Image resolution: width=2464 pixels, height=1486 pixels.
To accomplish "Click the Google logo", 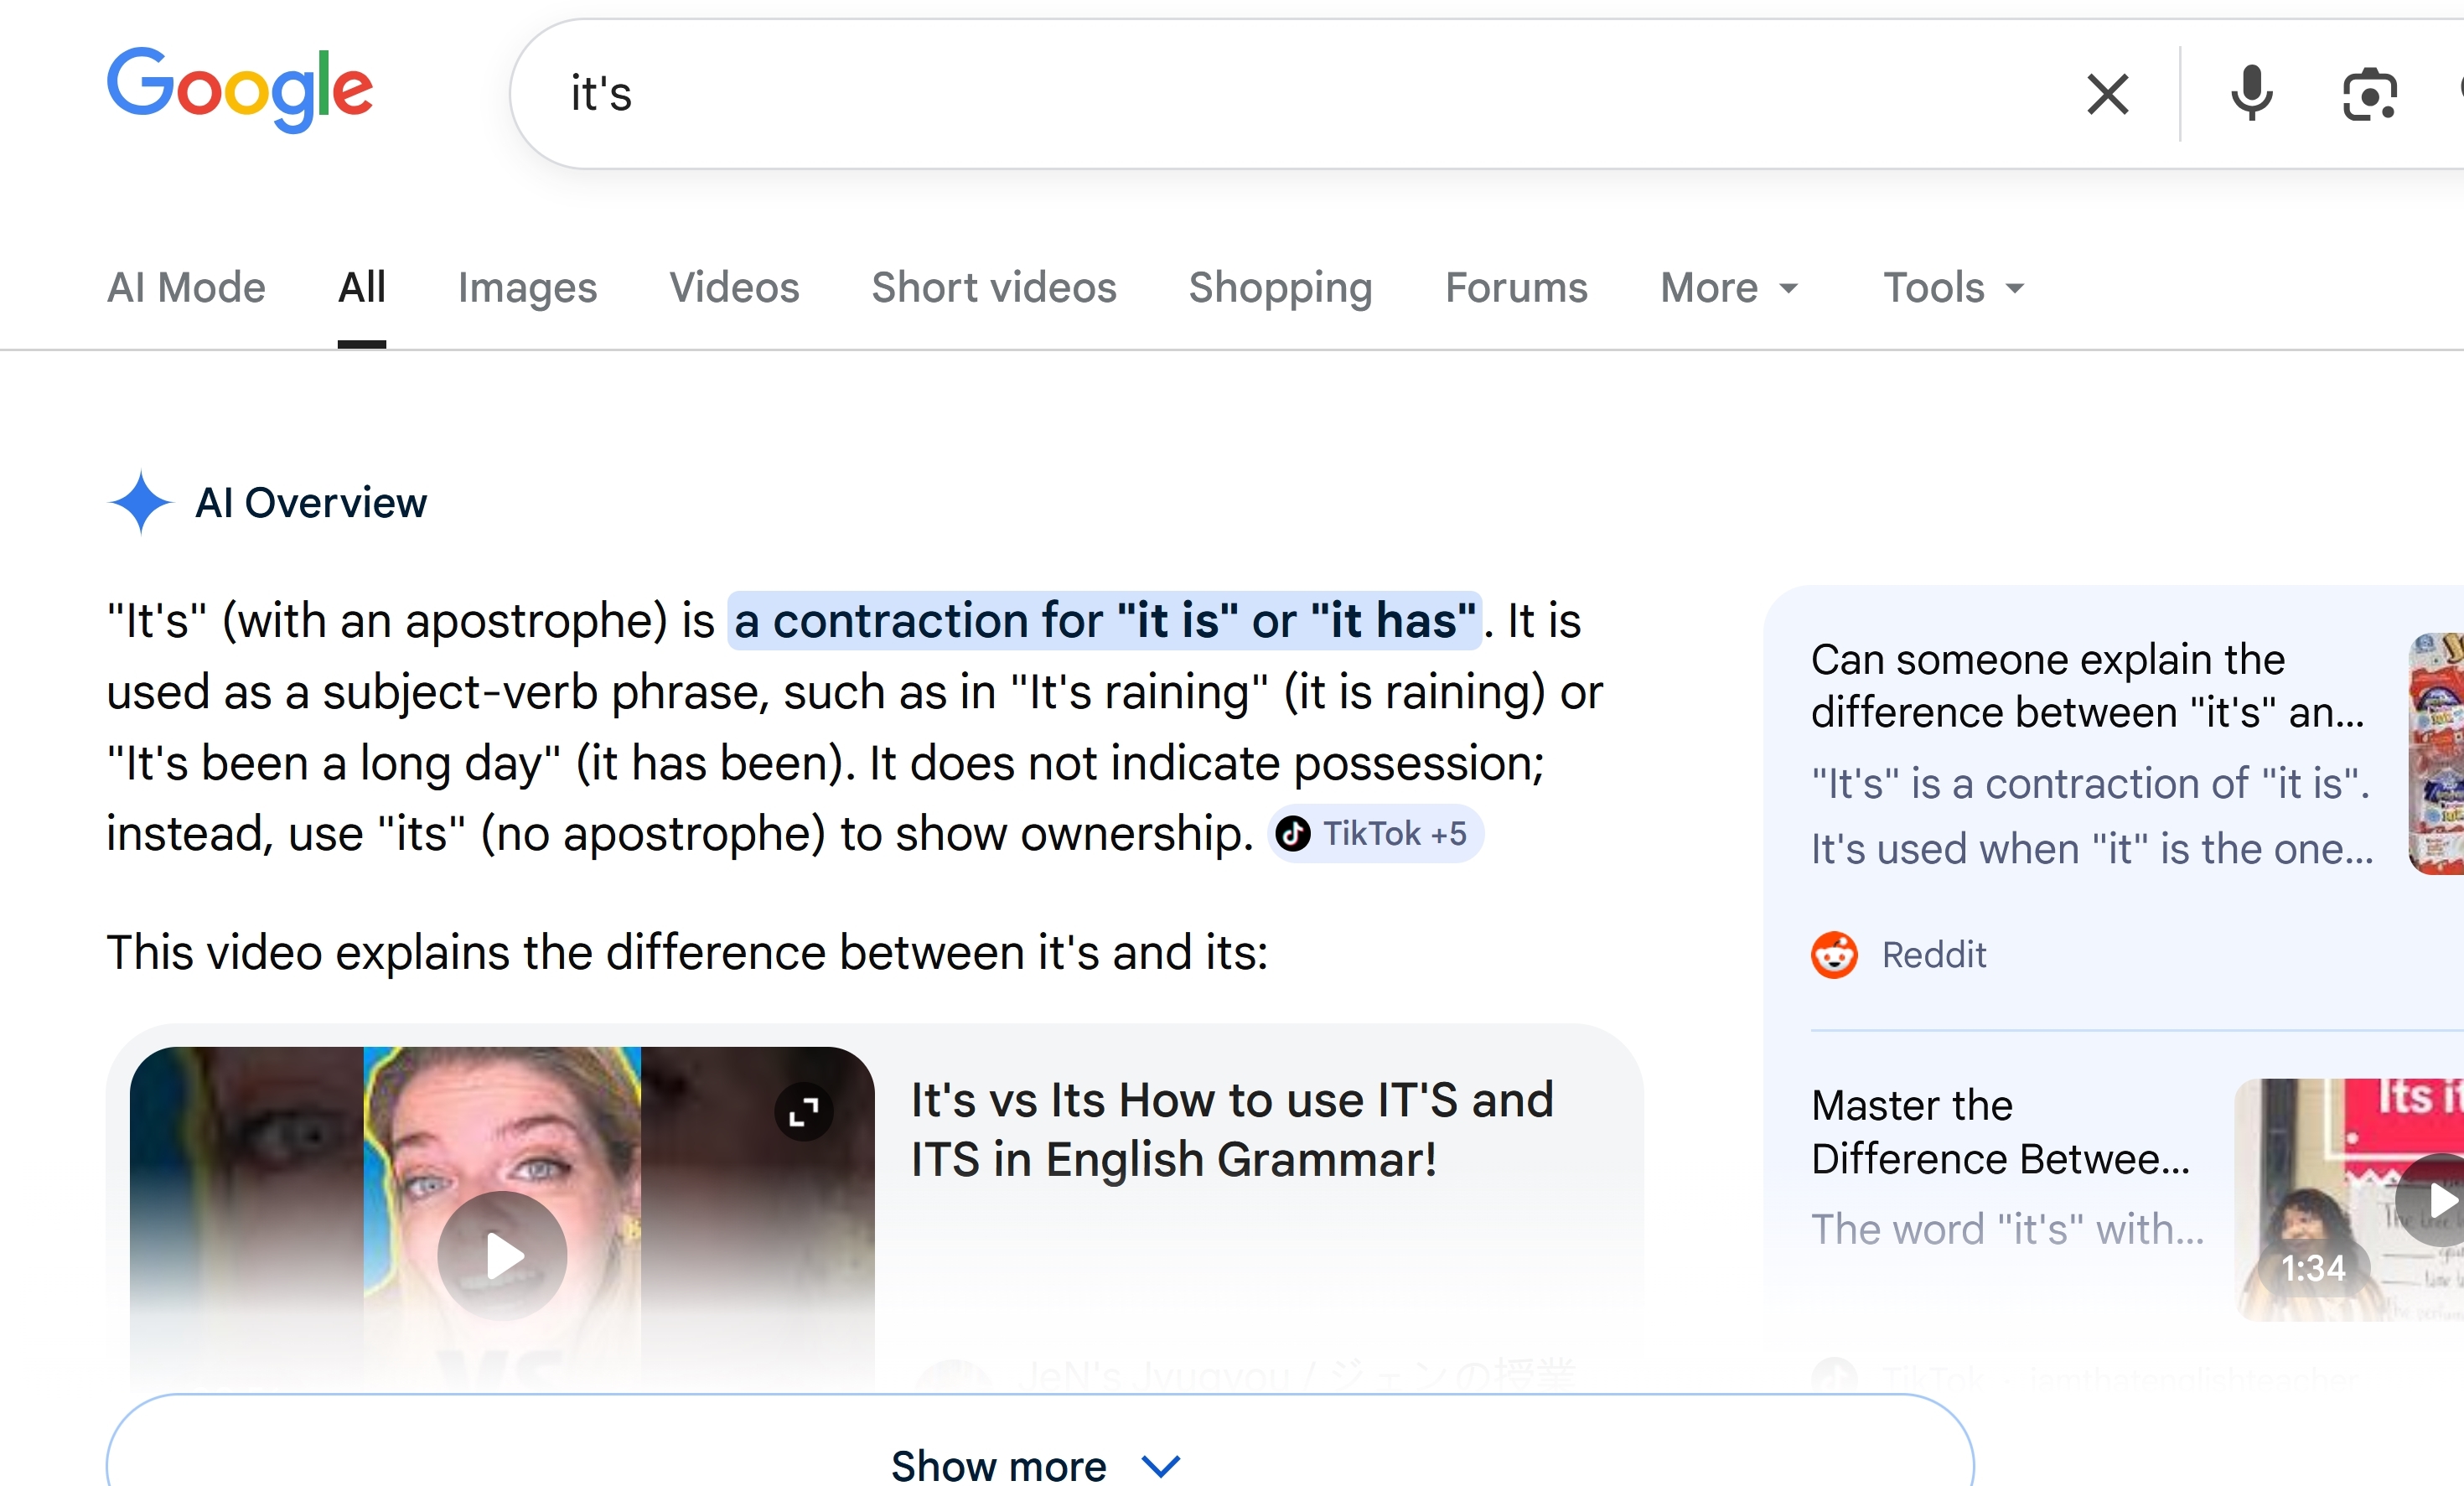I will (x=240, y=90).
